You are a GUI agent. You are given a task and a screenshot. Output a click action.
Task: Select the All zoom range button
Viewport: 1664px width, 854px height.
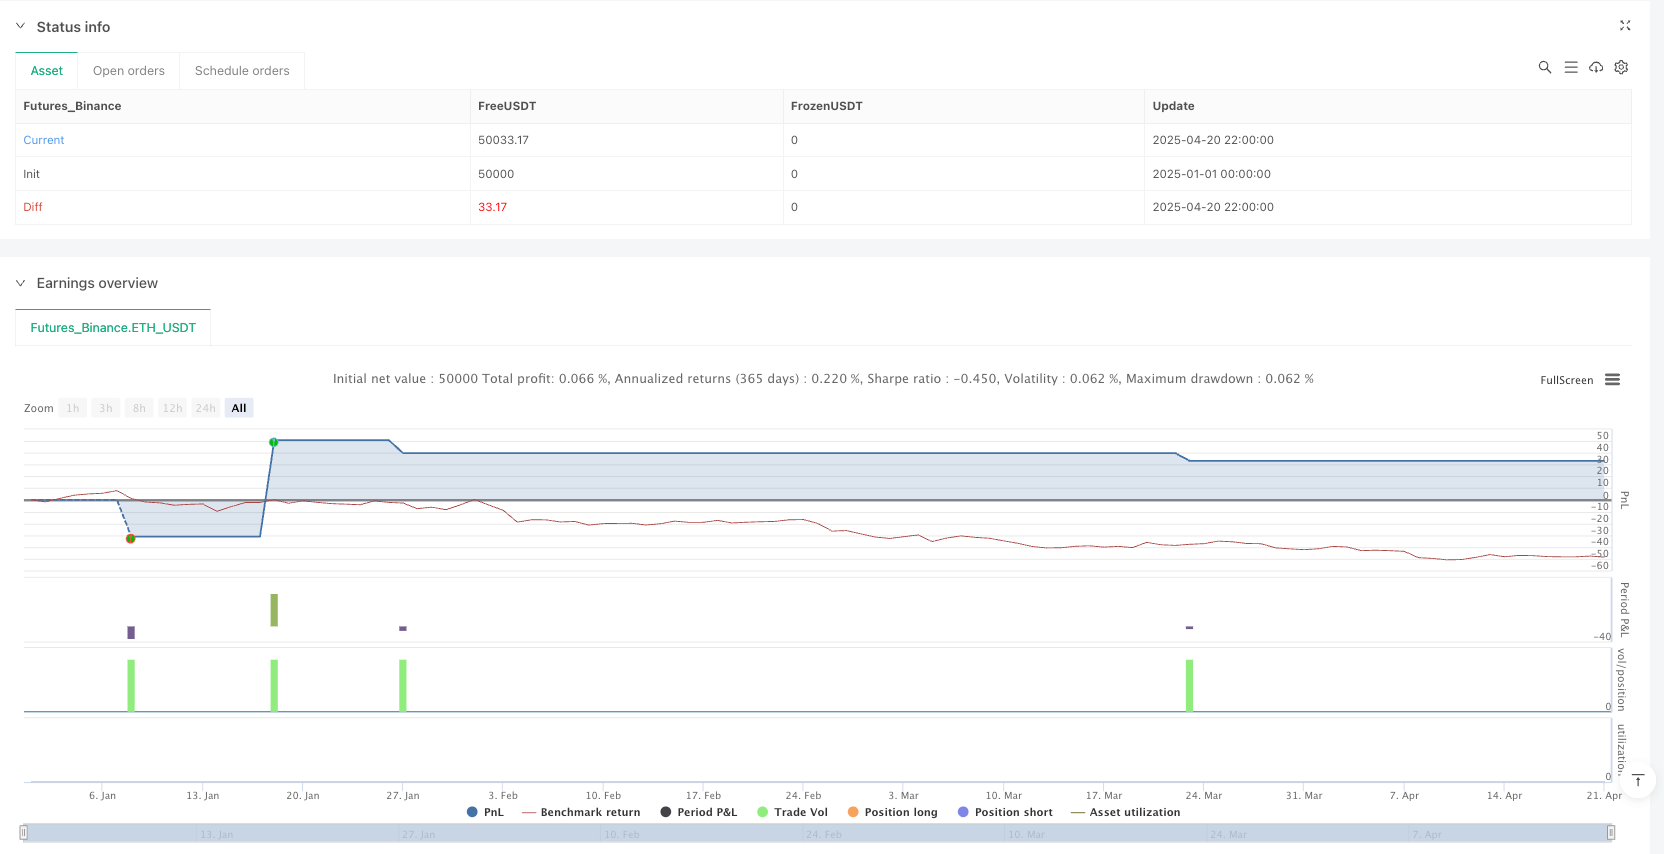pos(238,408)
